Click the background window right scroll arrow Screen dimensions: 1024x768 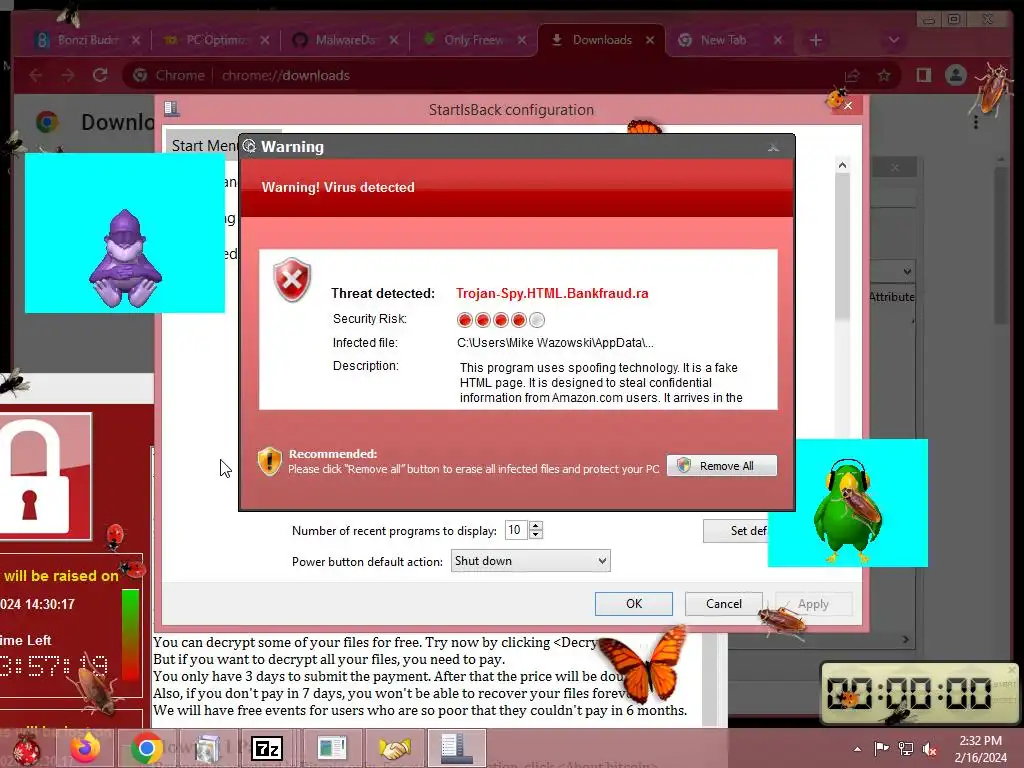[906, 639]
